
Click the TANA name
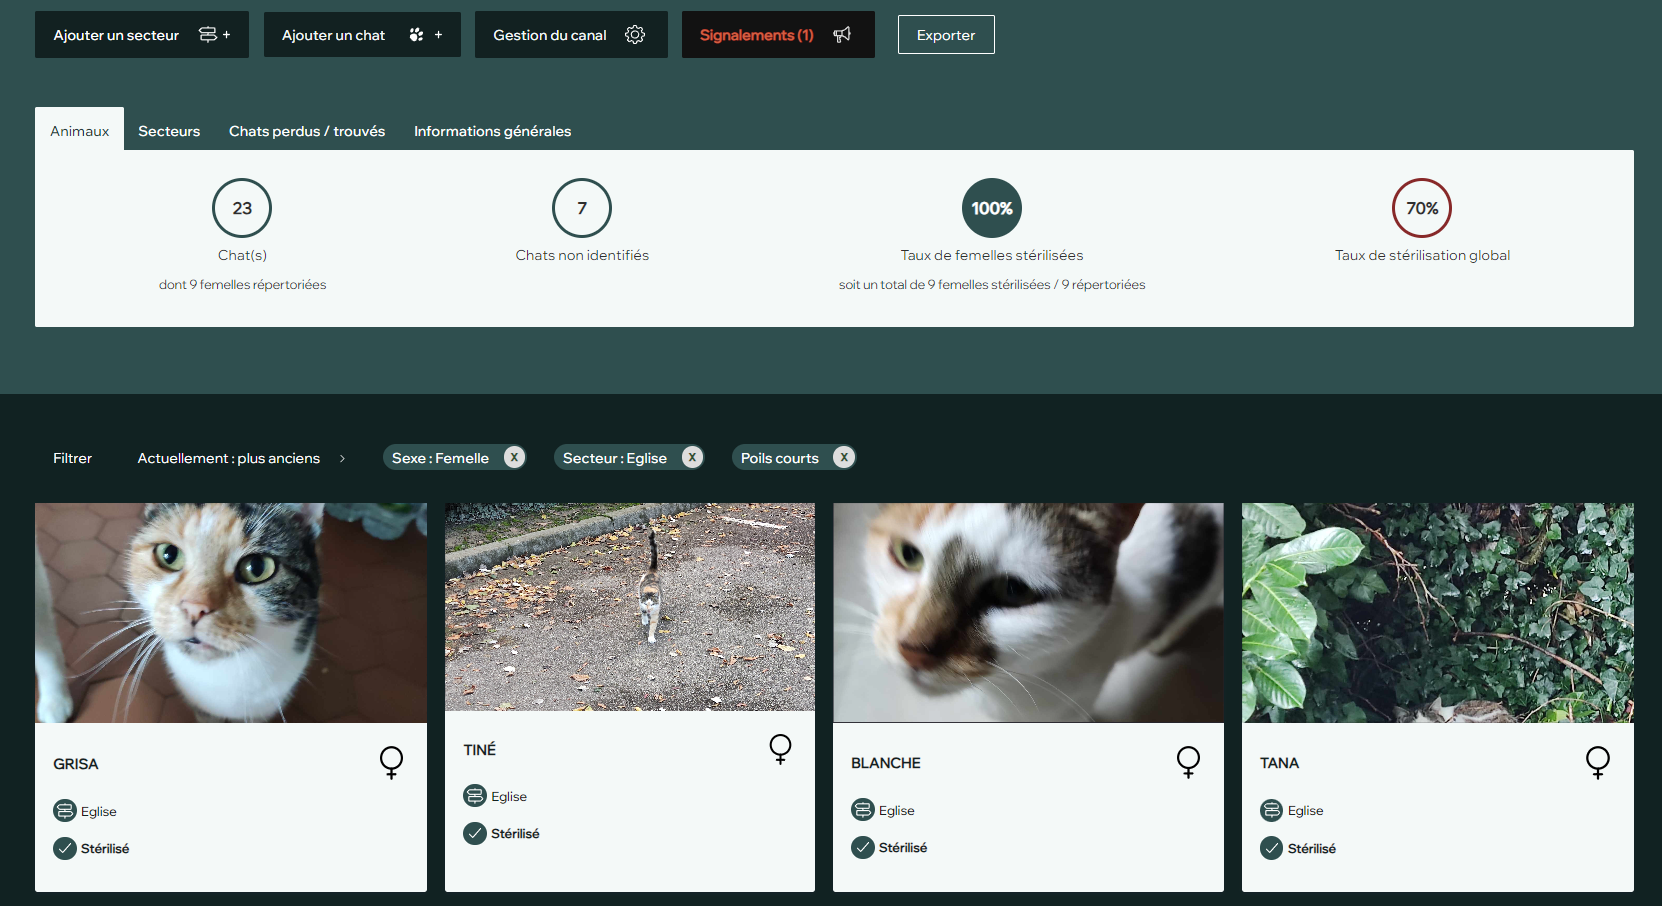click(x=1279, y=763)
